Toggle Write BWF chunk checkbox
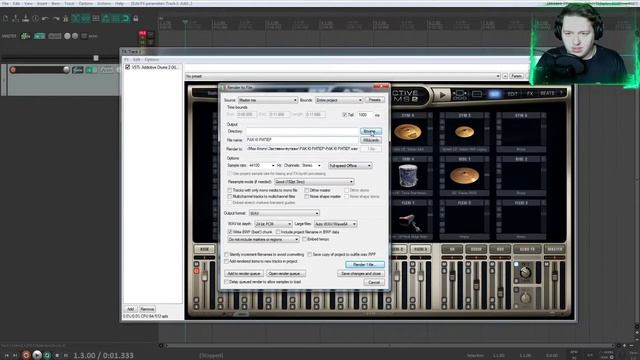Screen dimensions: 640x360 pos(230,232)
